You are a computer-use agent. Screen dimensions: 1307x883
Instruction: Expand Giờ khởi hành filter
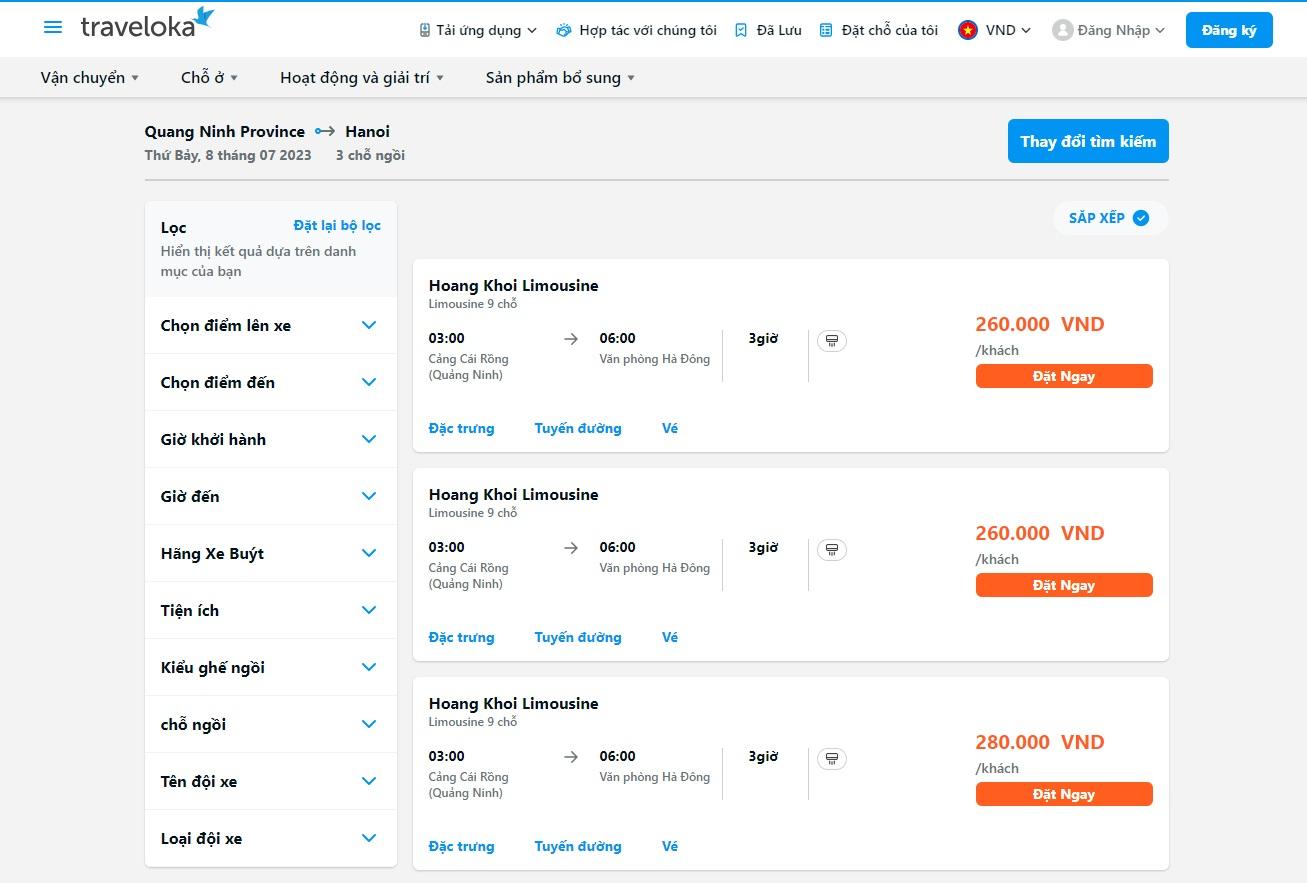click(271, 439)
